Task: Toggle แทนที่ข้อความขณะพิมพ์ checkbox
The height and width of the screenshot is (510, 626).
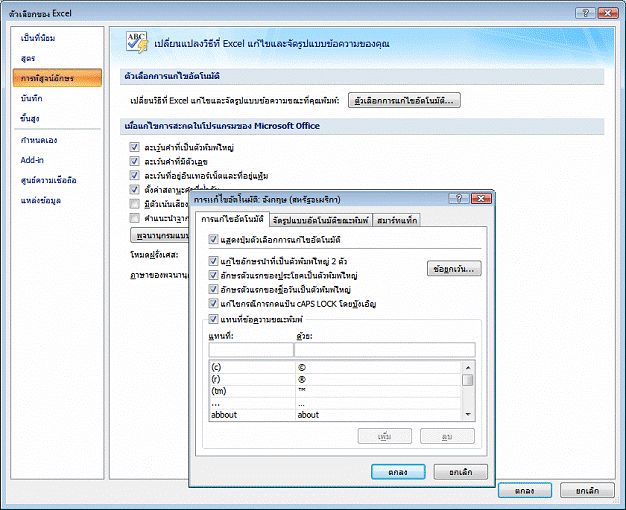Action: [213, 319]
